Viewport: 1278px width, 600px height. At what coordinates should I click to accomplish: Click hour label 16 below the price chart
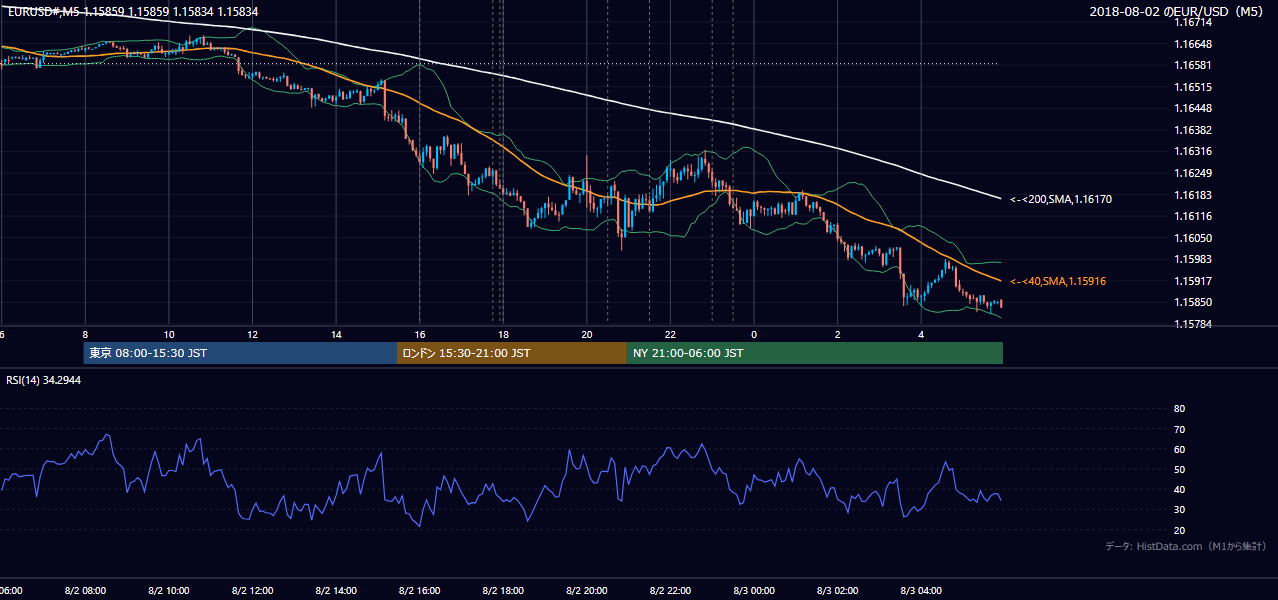click(420, 334)
